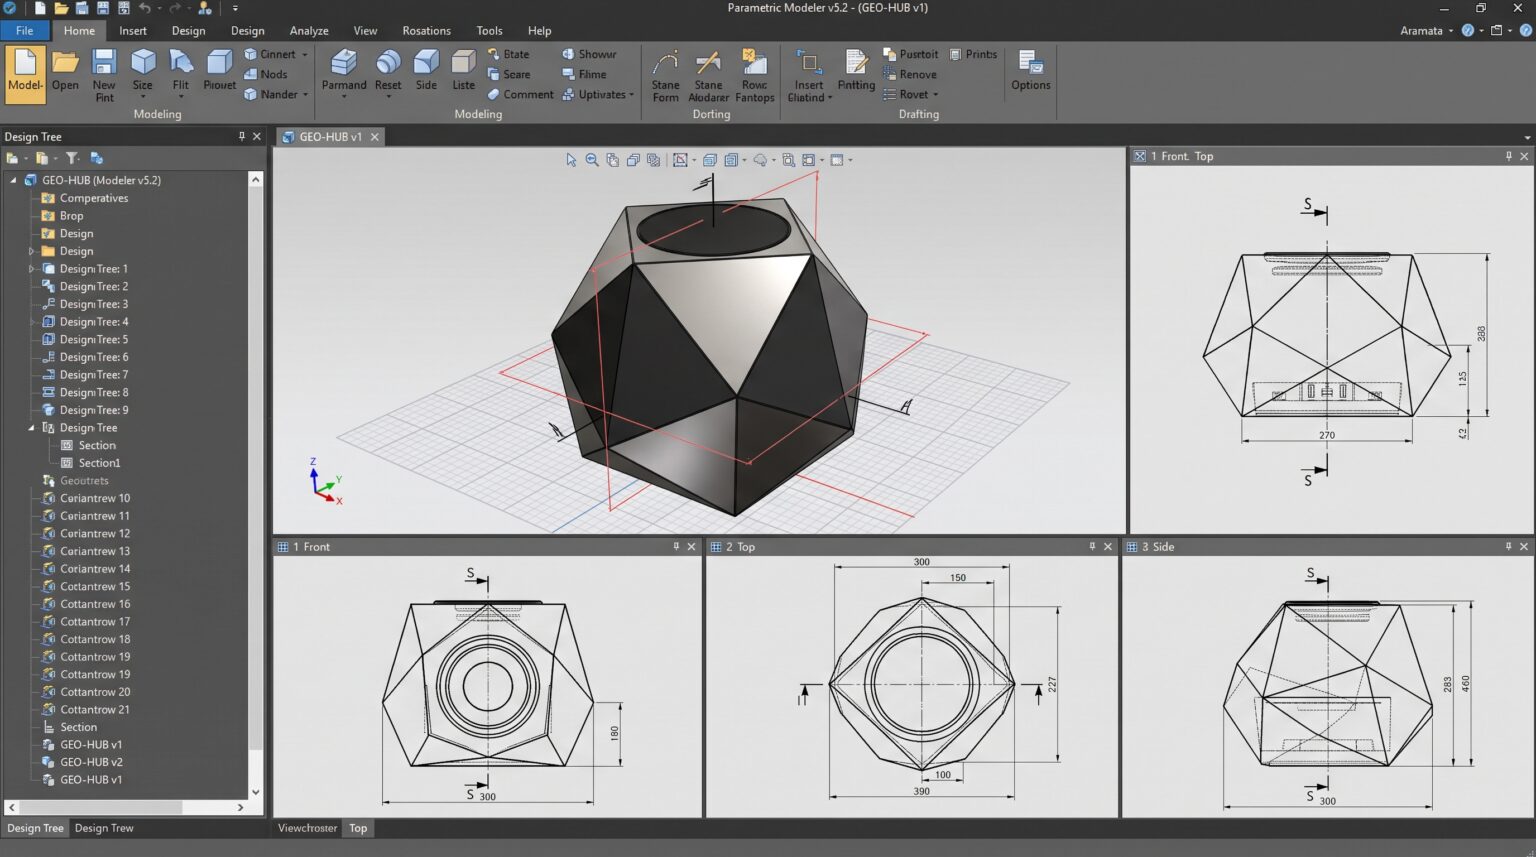Click the Prints command
The width and height of the screenshot is (1536, 857).
click(x=973, y=54)
